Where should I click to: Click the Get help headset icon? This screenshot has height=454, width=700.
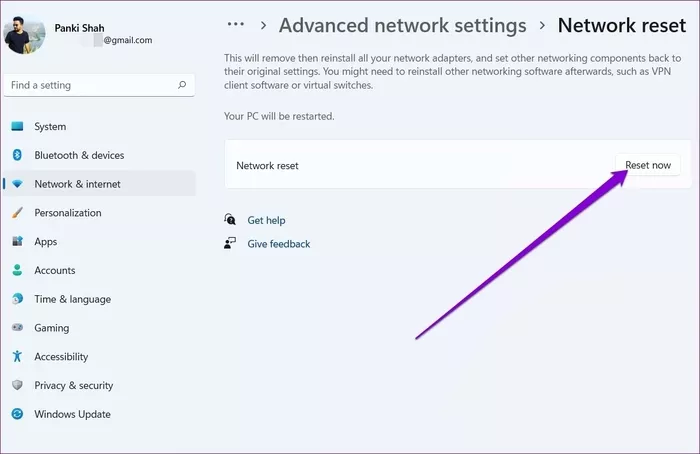click(230, 219)
